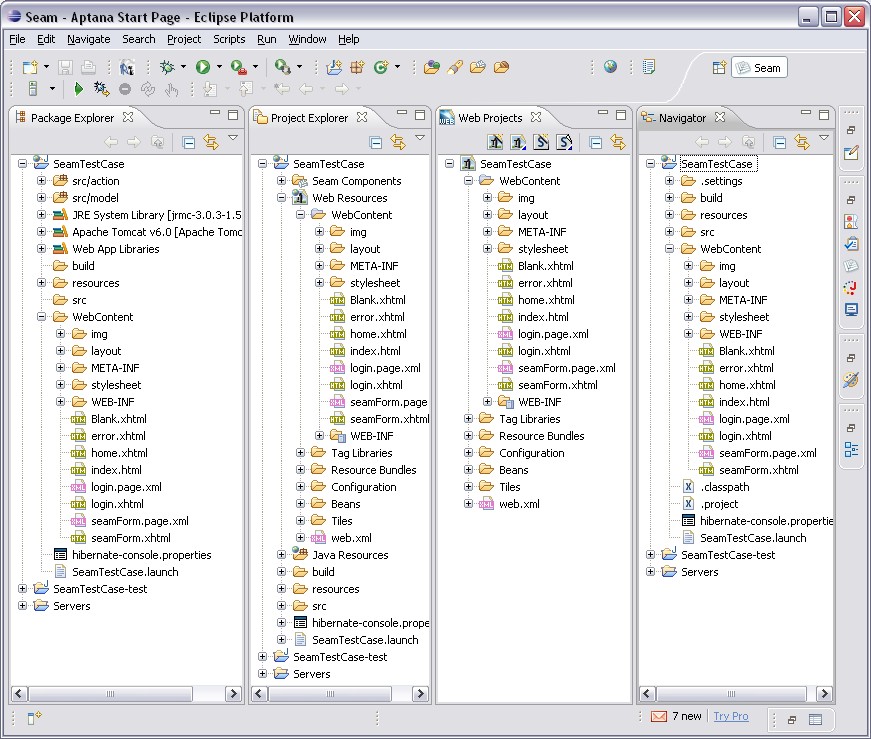Click Collapse All in Package Explorer
The width and height of the screenshot is (871, 739).
[x=188, y=142]
